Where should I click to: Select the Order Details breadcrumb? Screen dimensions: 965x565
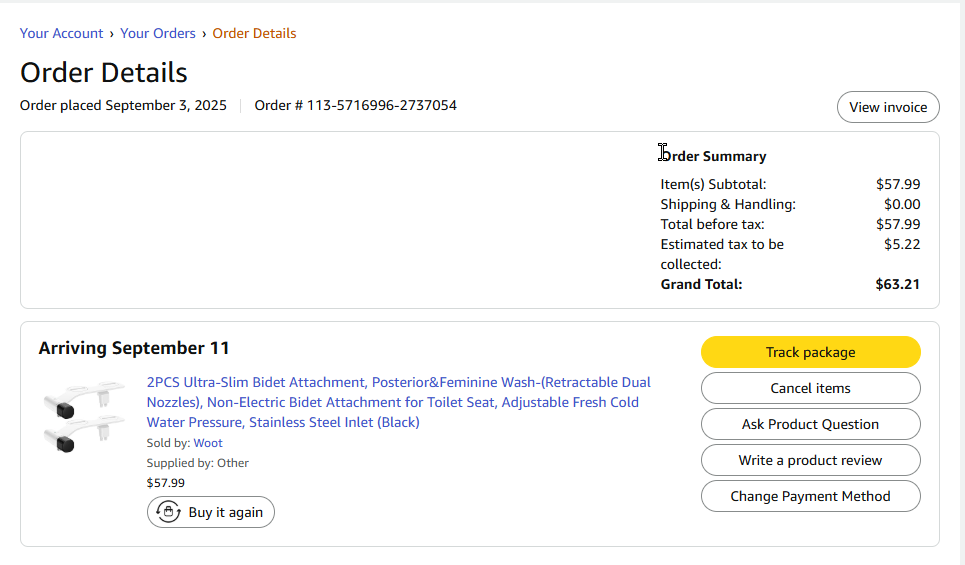pos(254,33)
